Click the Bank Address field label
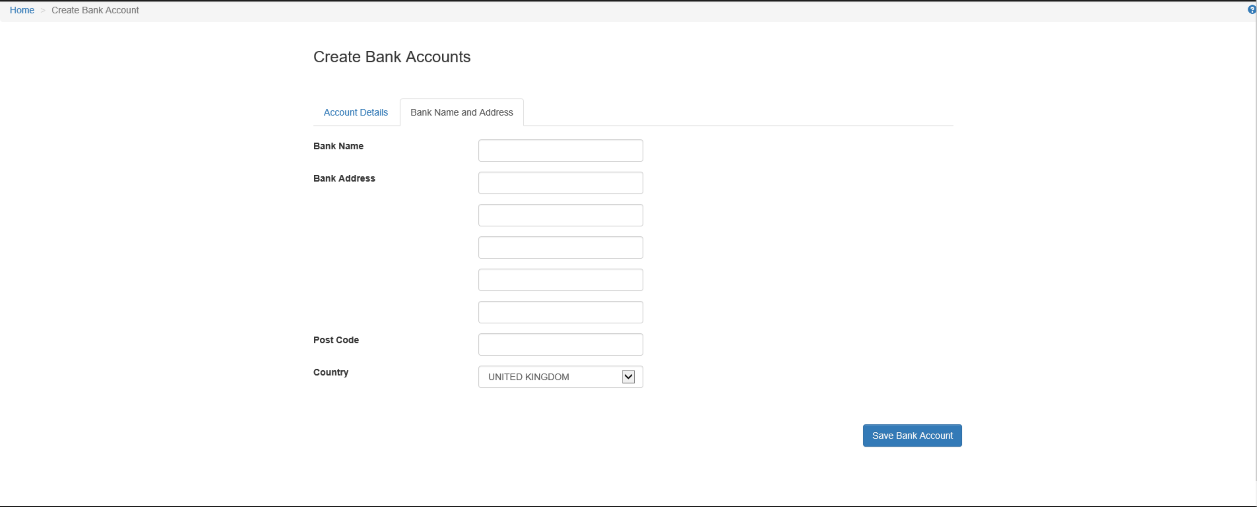 coord(344,179)
